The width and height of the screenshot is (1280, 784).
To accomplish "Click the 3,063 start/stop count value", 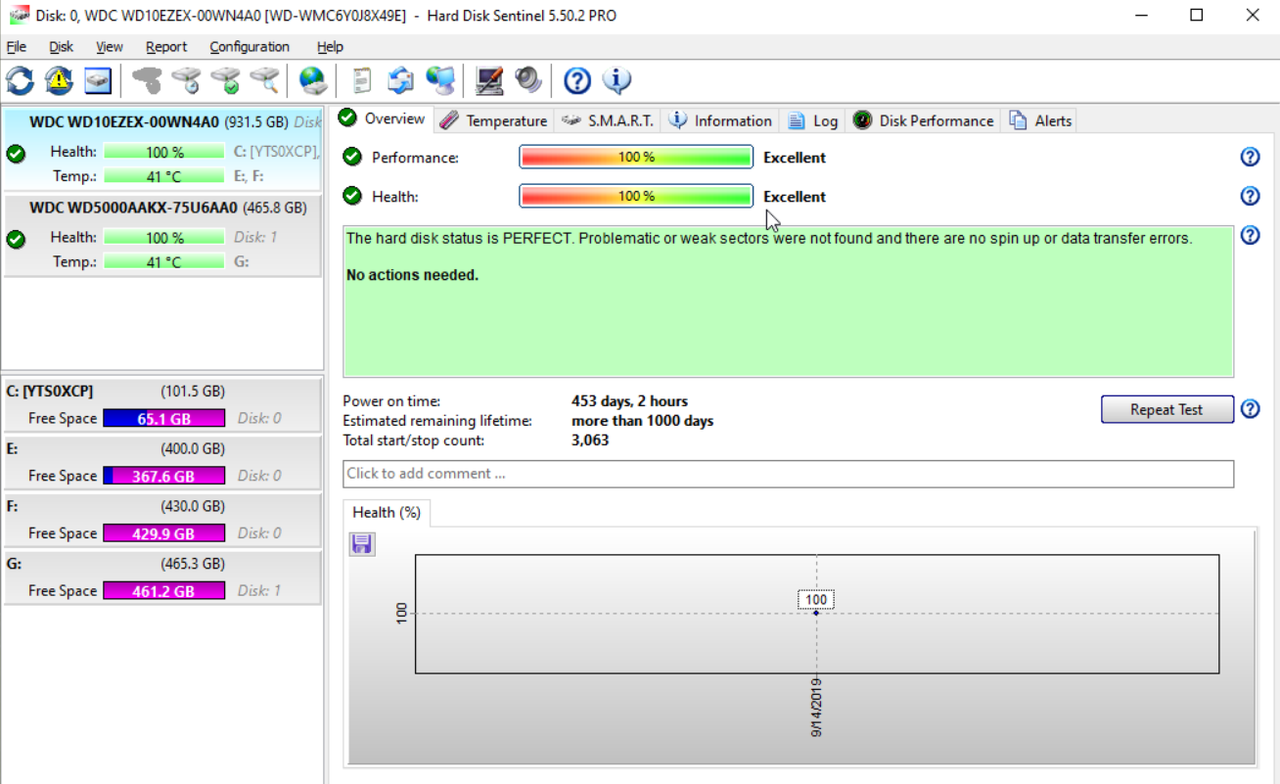I will coord(590,440).
